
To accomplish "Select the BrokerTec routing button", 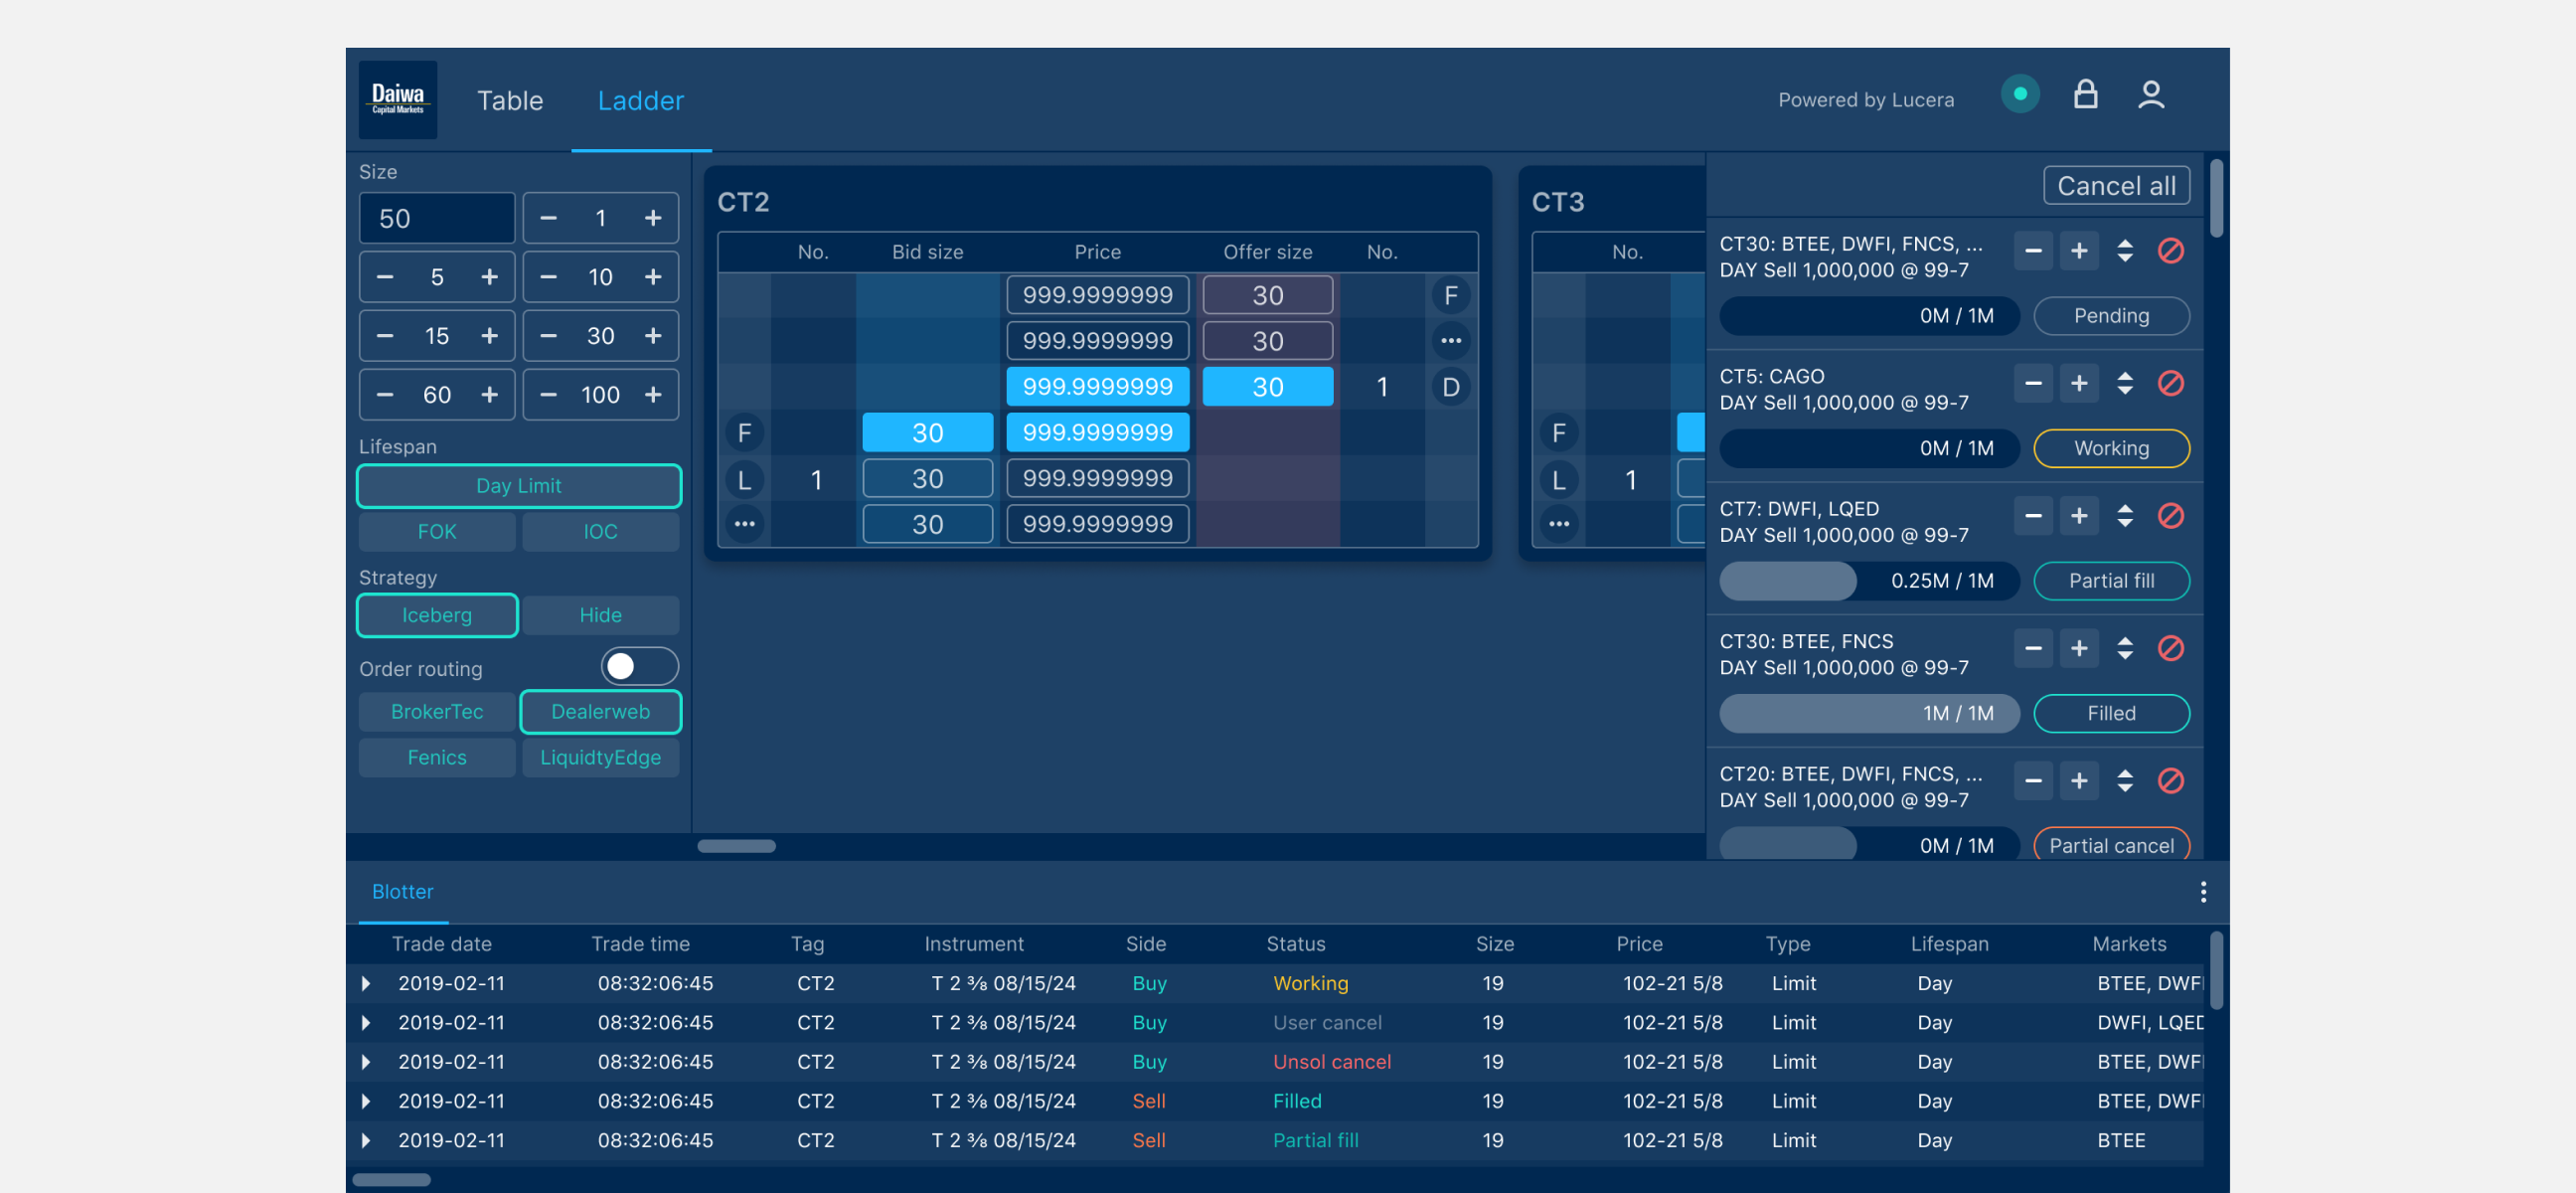I will click(437, 712).
